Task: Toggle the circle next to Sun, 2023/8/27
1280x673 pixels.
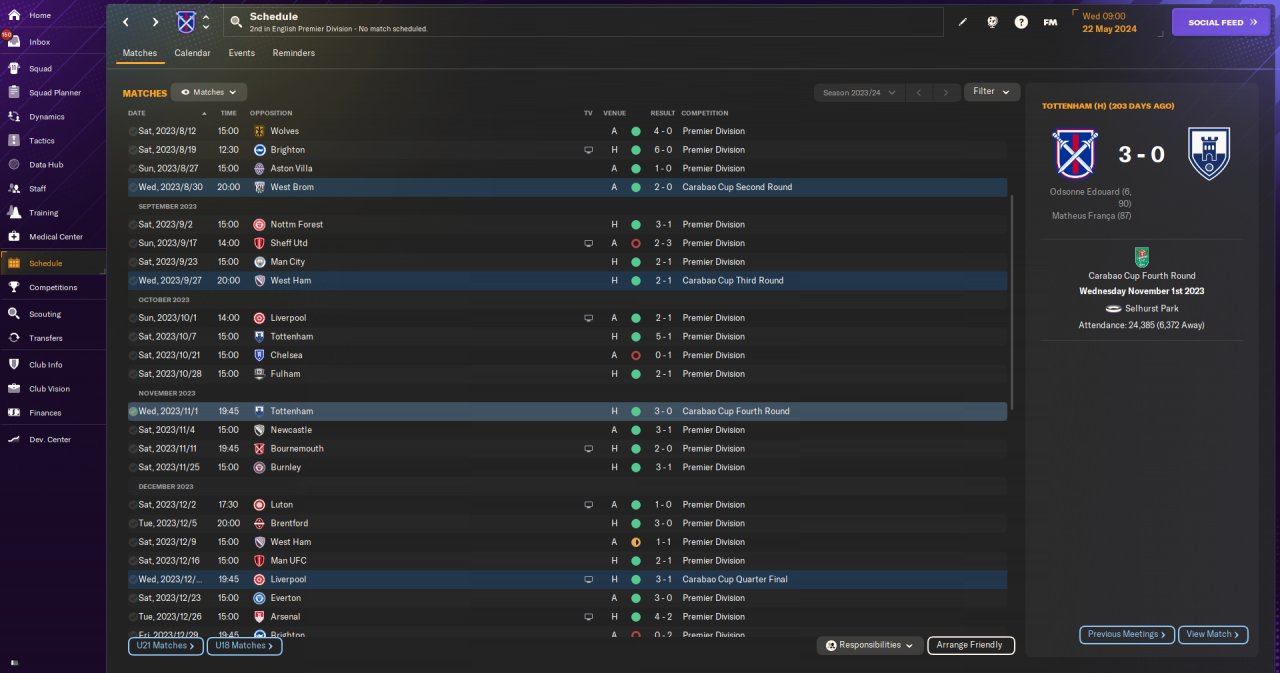Action: click(x=133, y=169)
